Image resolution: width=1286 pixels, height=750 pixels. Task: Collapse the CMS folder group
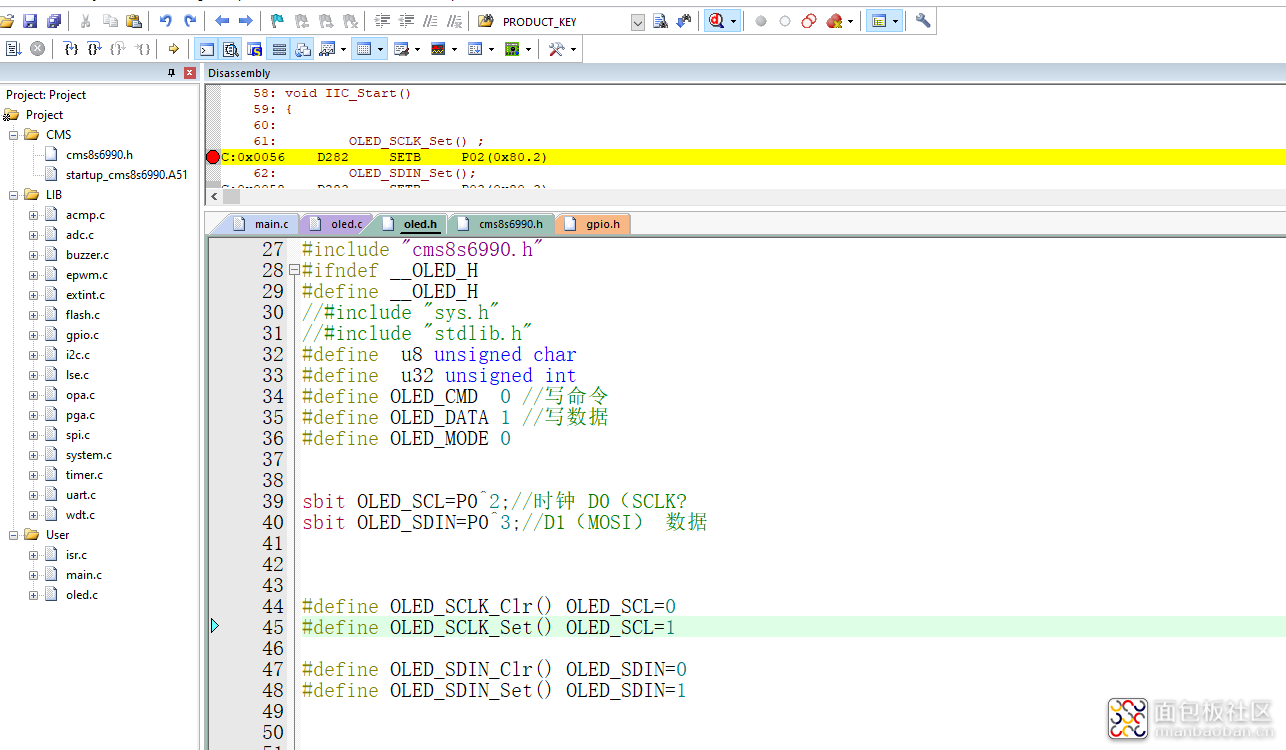tap(14, 135)
